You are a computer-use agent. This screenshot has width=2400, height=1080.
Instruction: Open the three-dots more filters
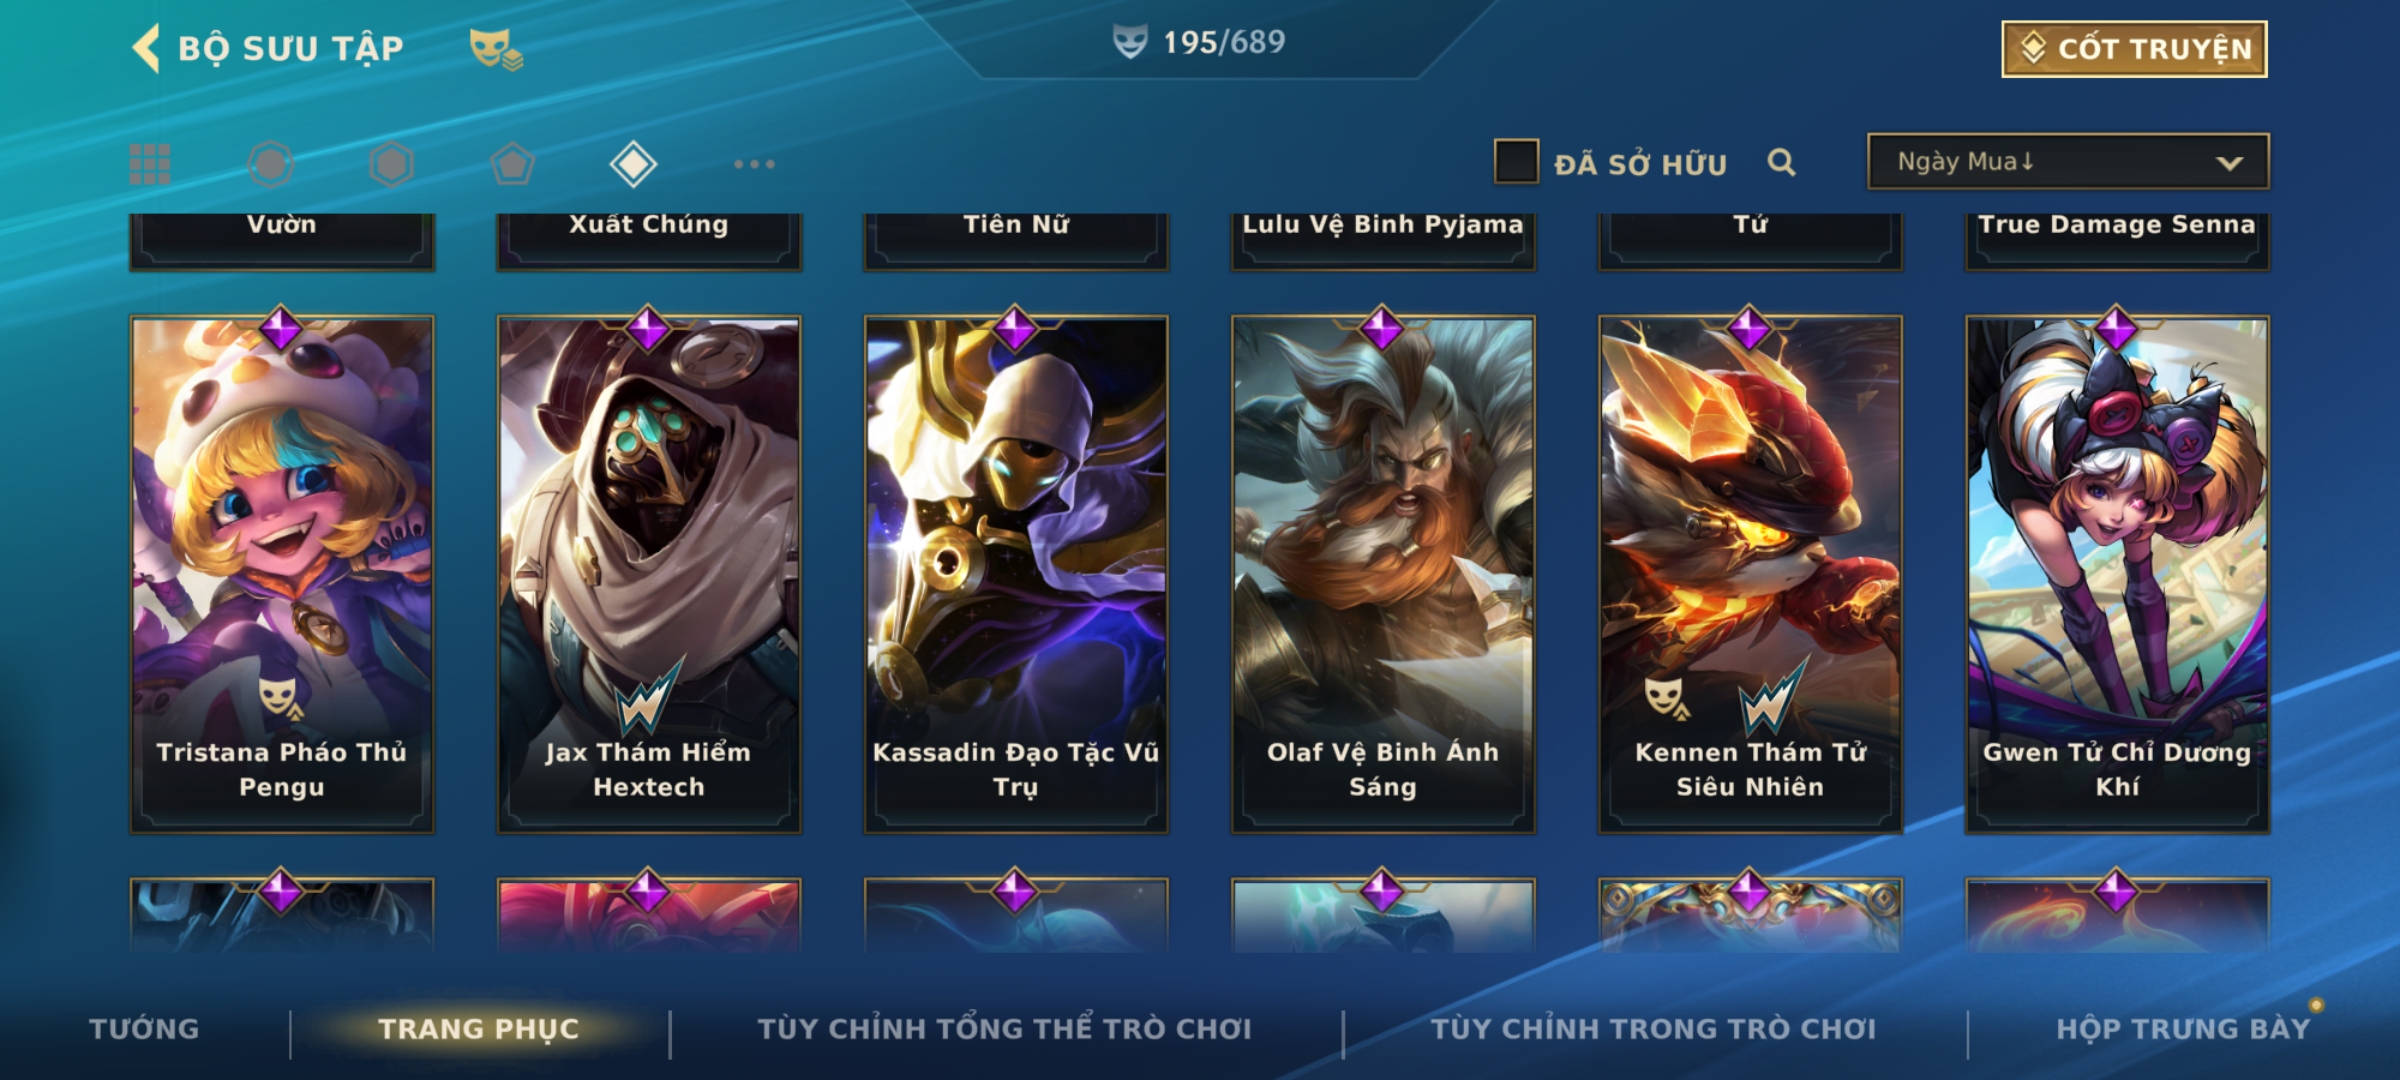tap(754, 164)
